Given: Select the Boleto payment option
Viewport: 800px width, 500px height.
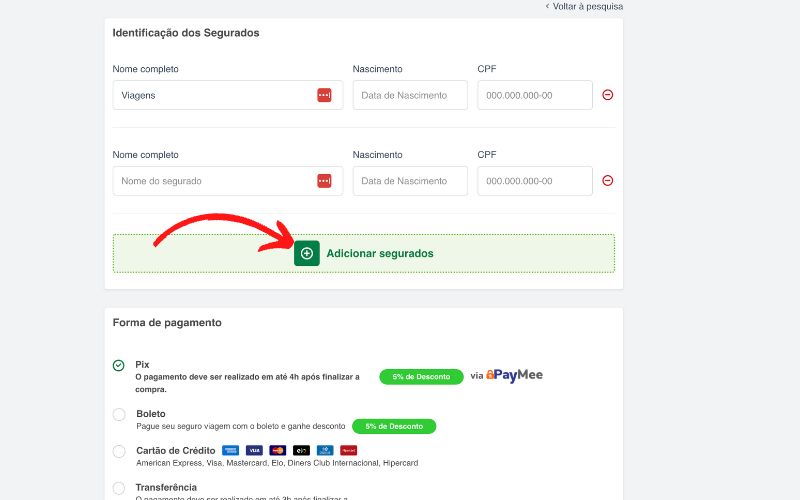Looking at the screenshot, I should pyautogui.click(x=119, y=414).
